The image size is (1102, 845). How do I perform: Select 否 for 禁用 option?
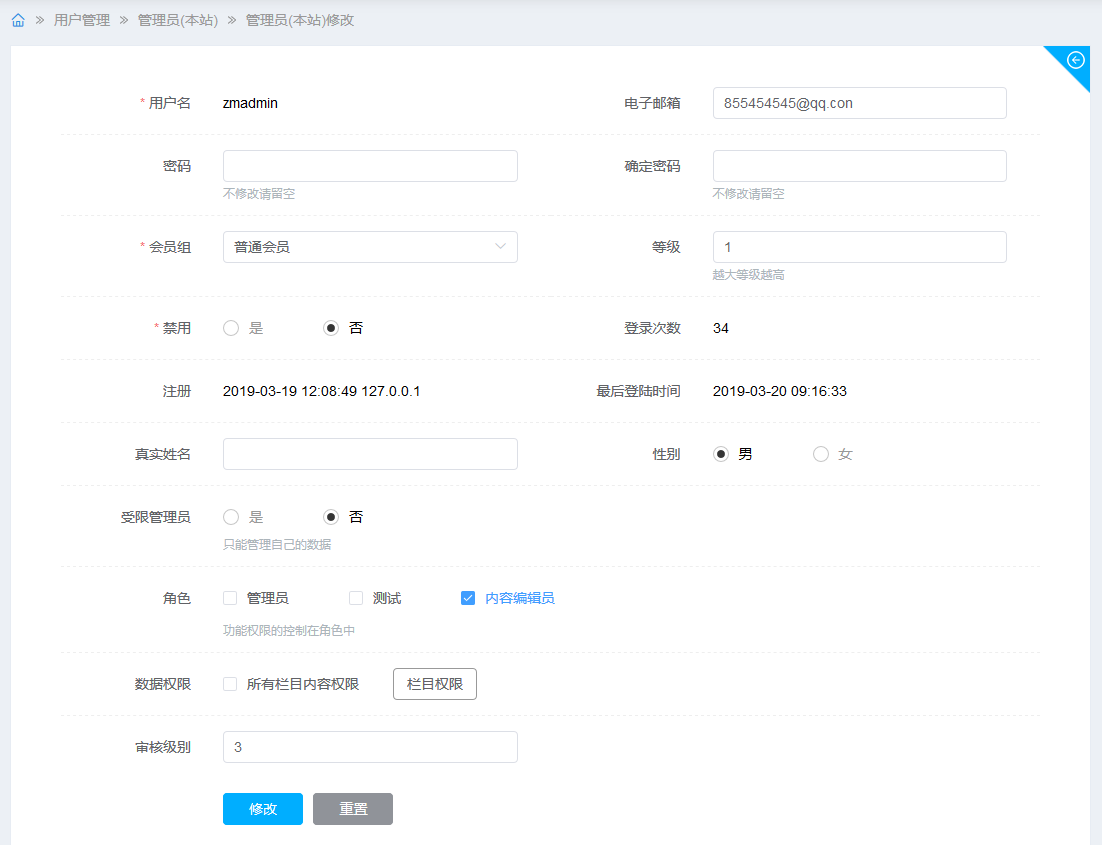click(x=331, y=328)
